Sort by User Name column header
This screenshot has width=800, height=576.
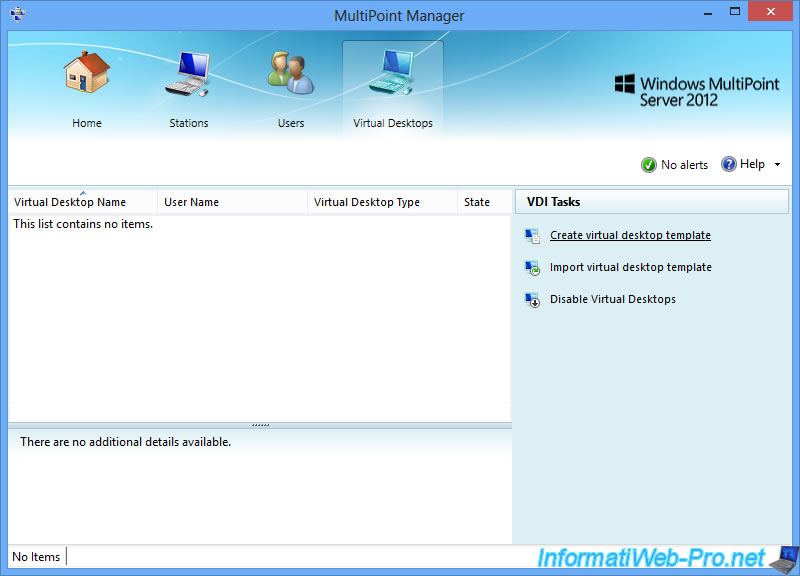232,202
